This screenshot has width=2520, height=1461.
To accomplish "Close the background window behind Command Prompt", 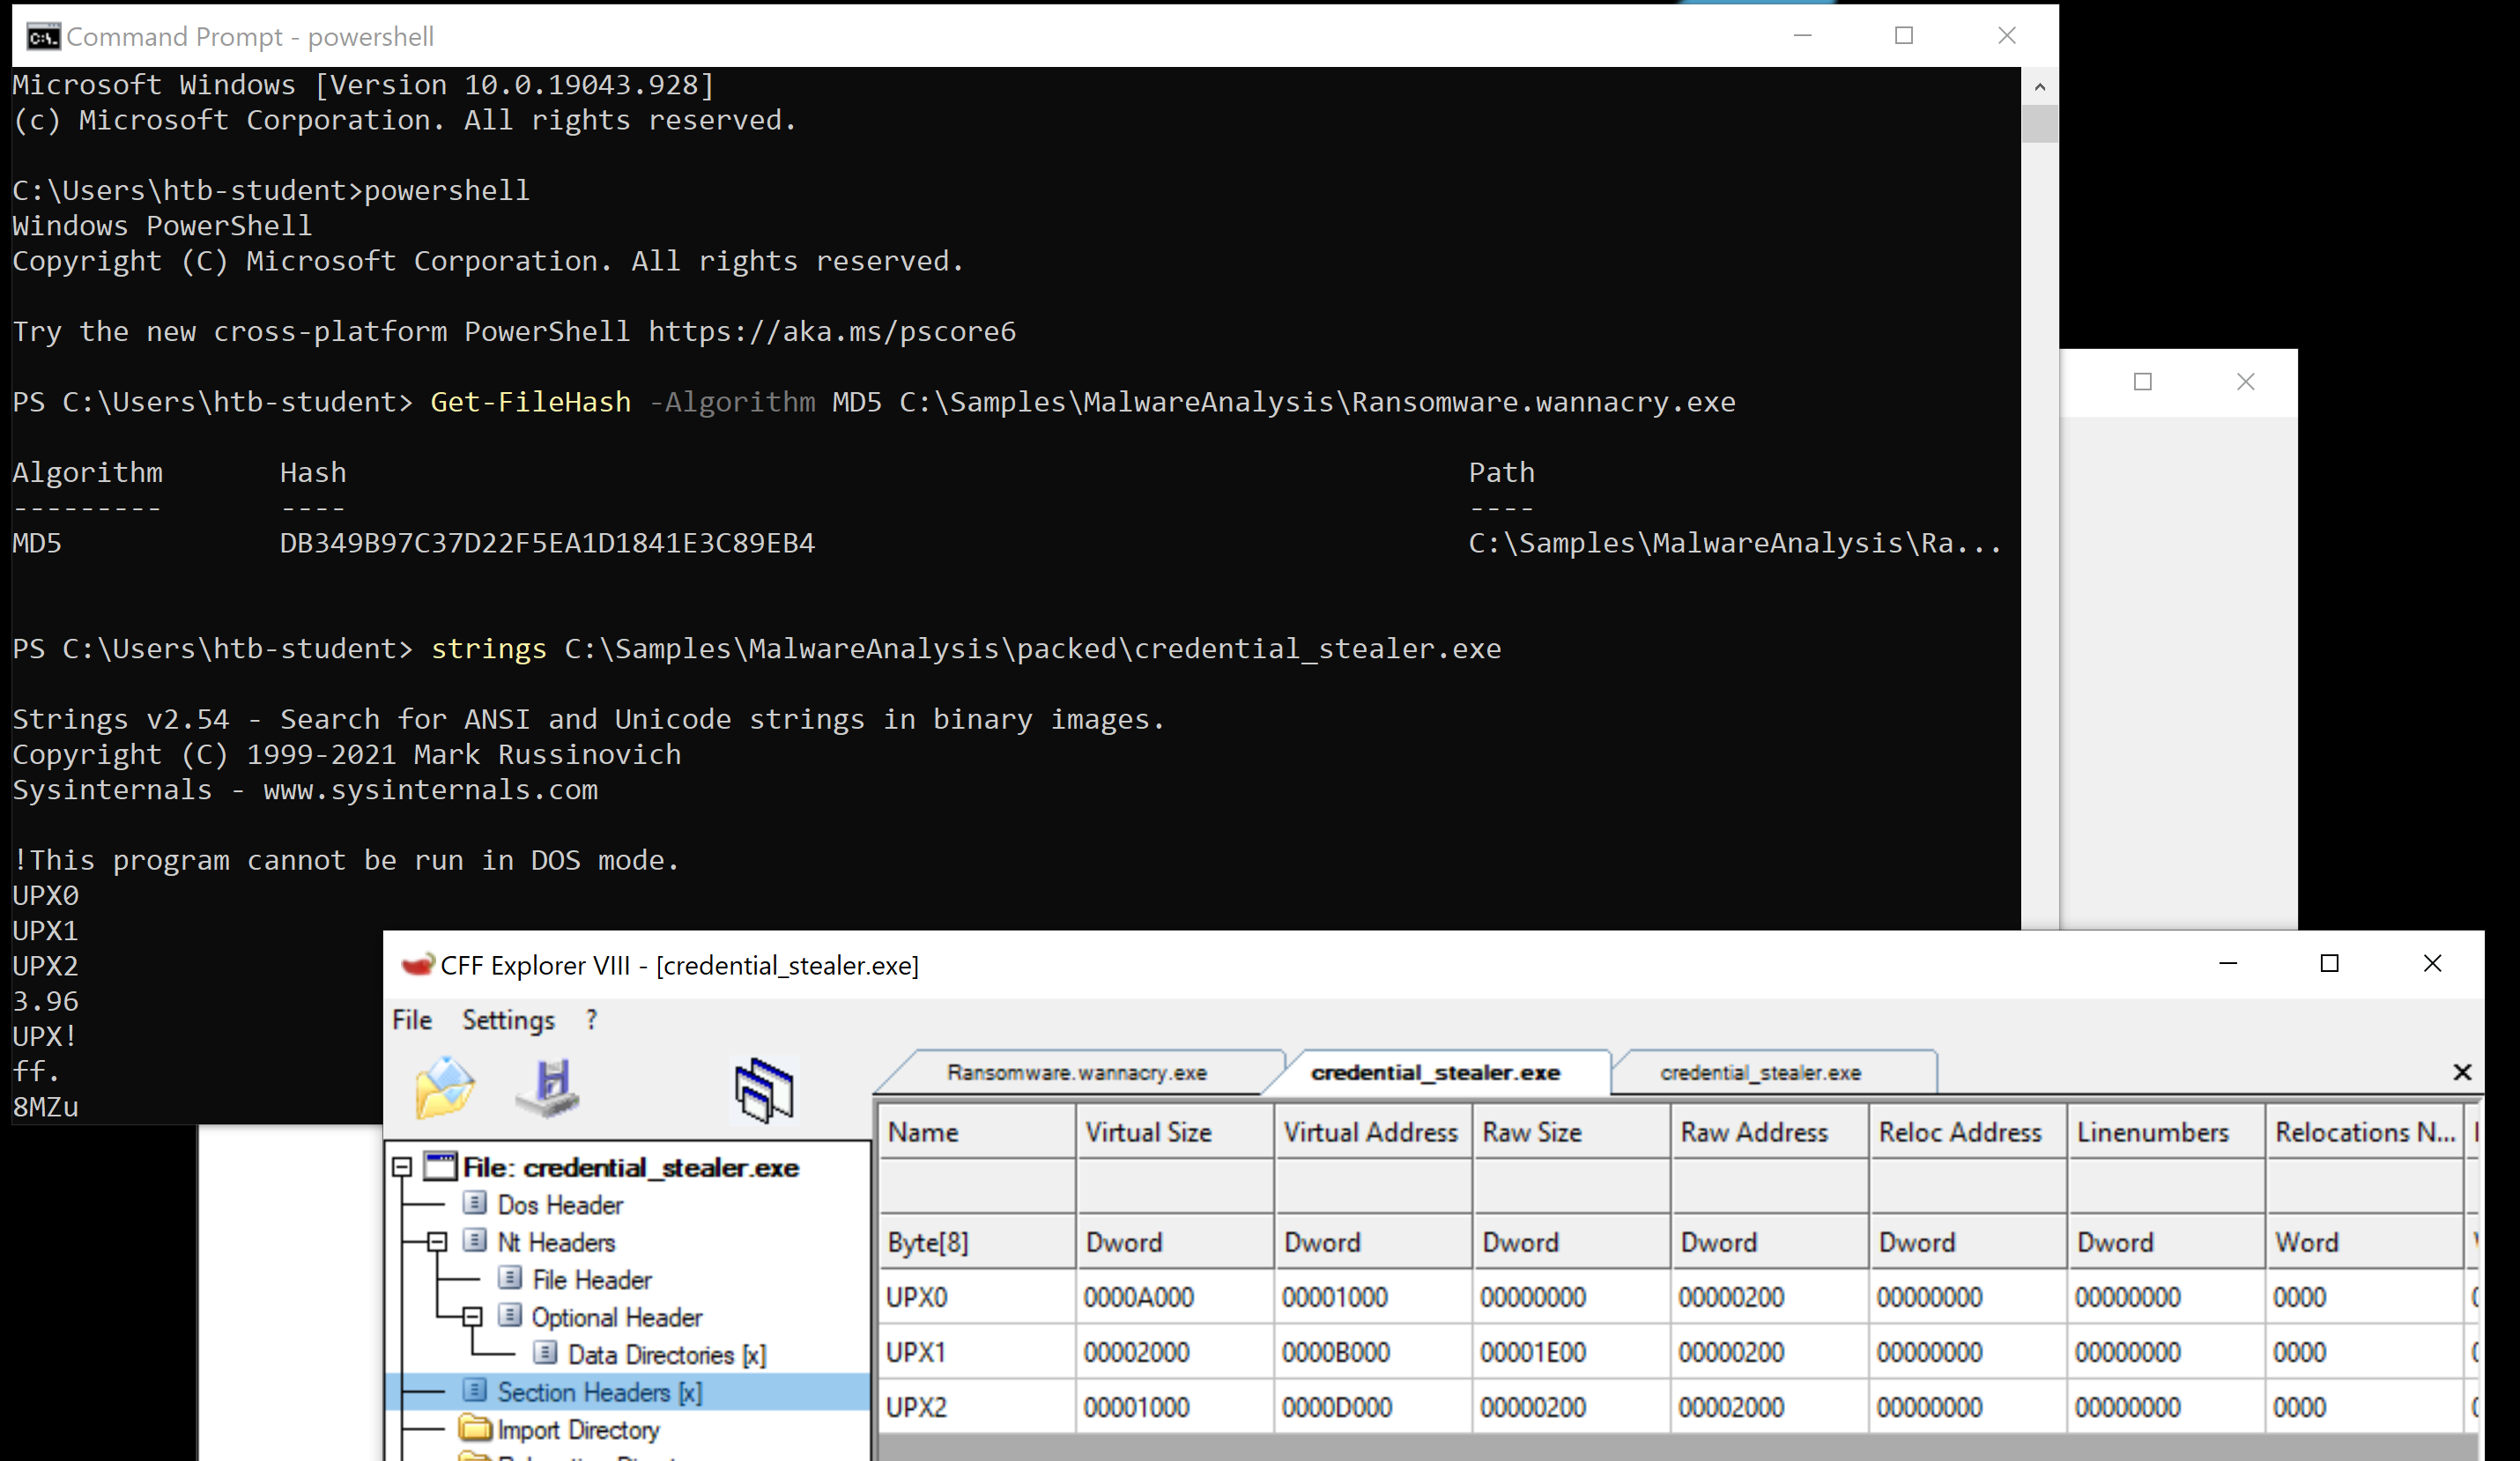I will [2246, 382].
